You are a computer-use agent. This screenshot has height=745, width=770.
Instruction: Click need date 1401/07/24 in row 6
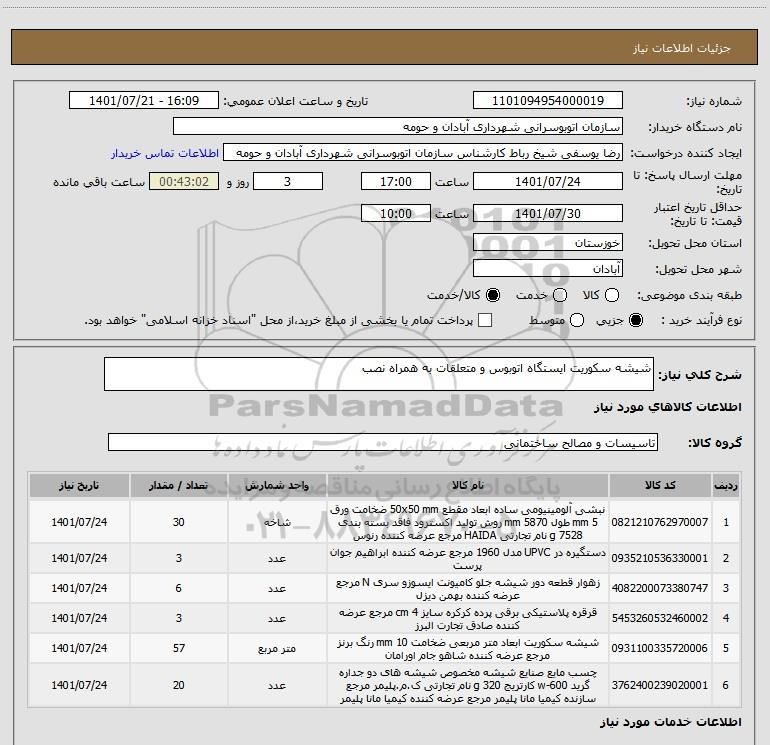[79, 685]
